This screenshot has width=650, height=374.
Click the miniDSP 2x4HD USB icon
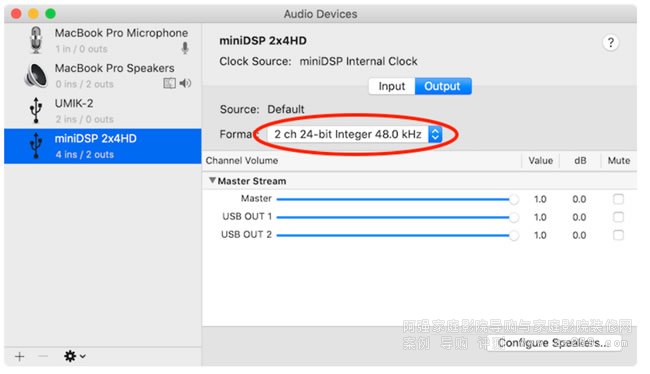coord(36,146)
